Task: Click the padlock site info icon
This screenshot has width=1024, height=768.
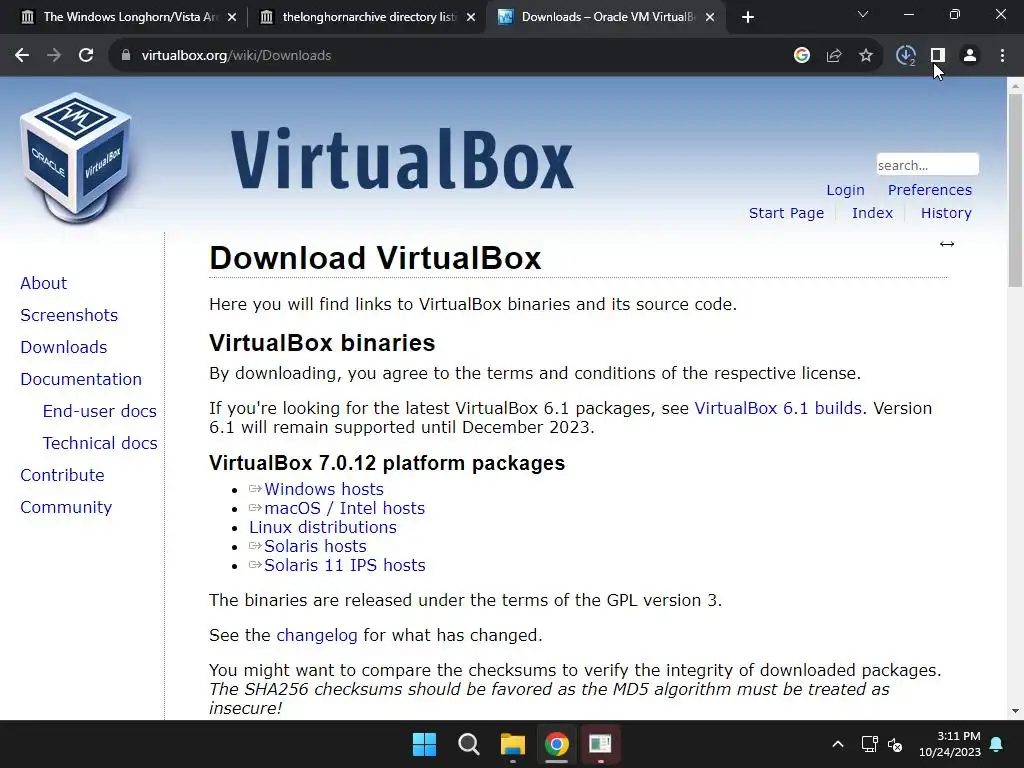Action: (125, 56)
